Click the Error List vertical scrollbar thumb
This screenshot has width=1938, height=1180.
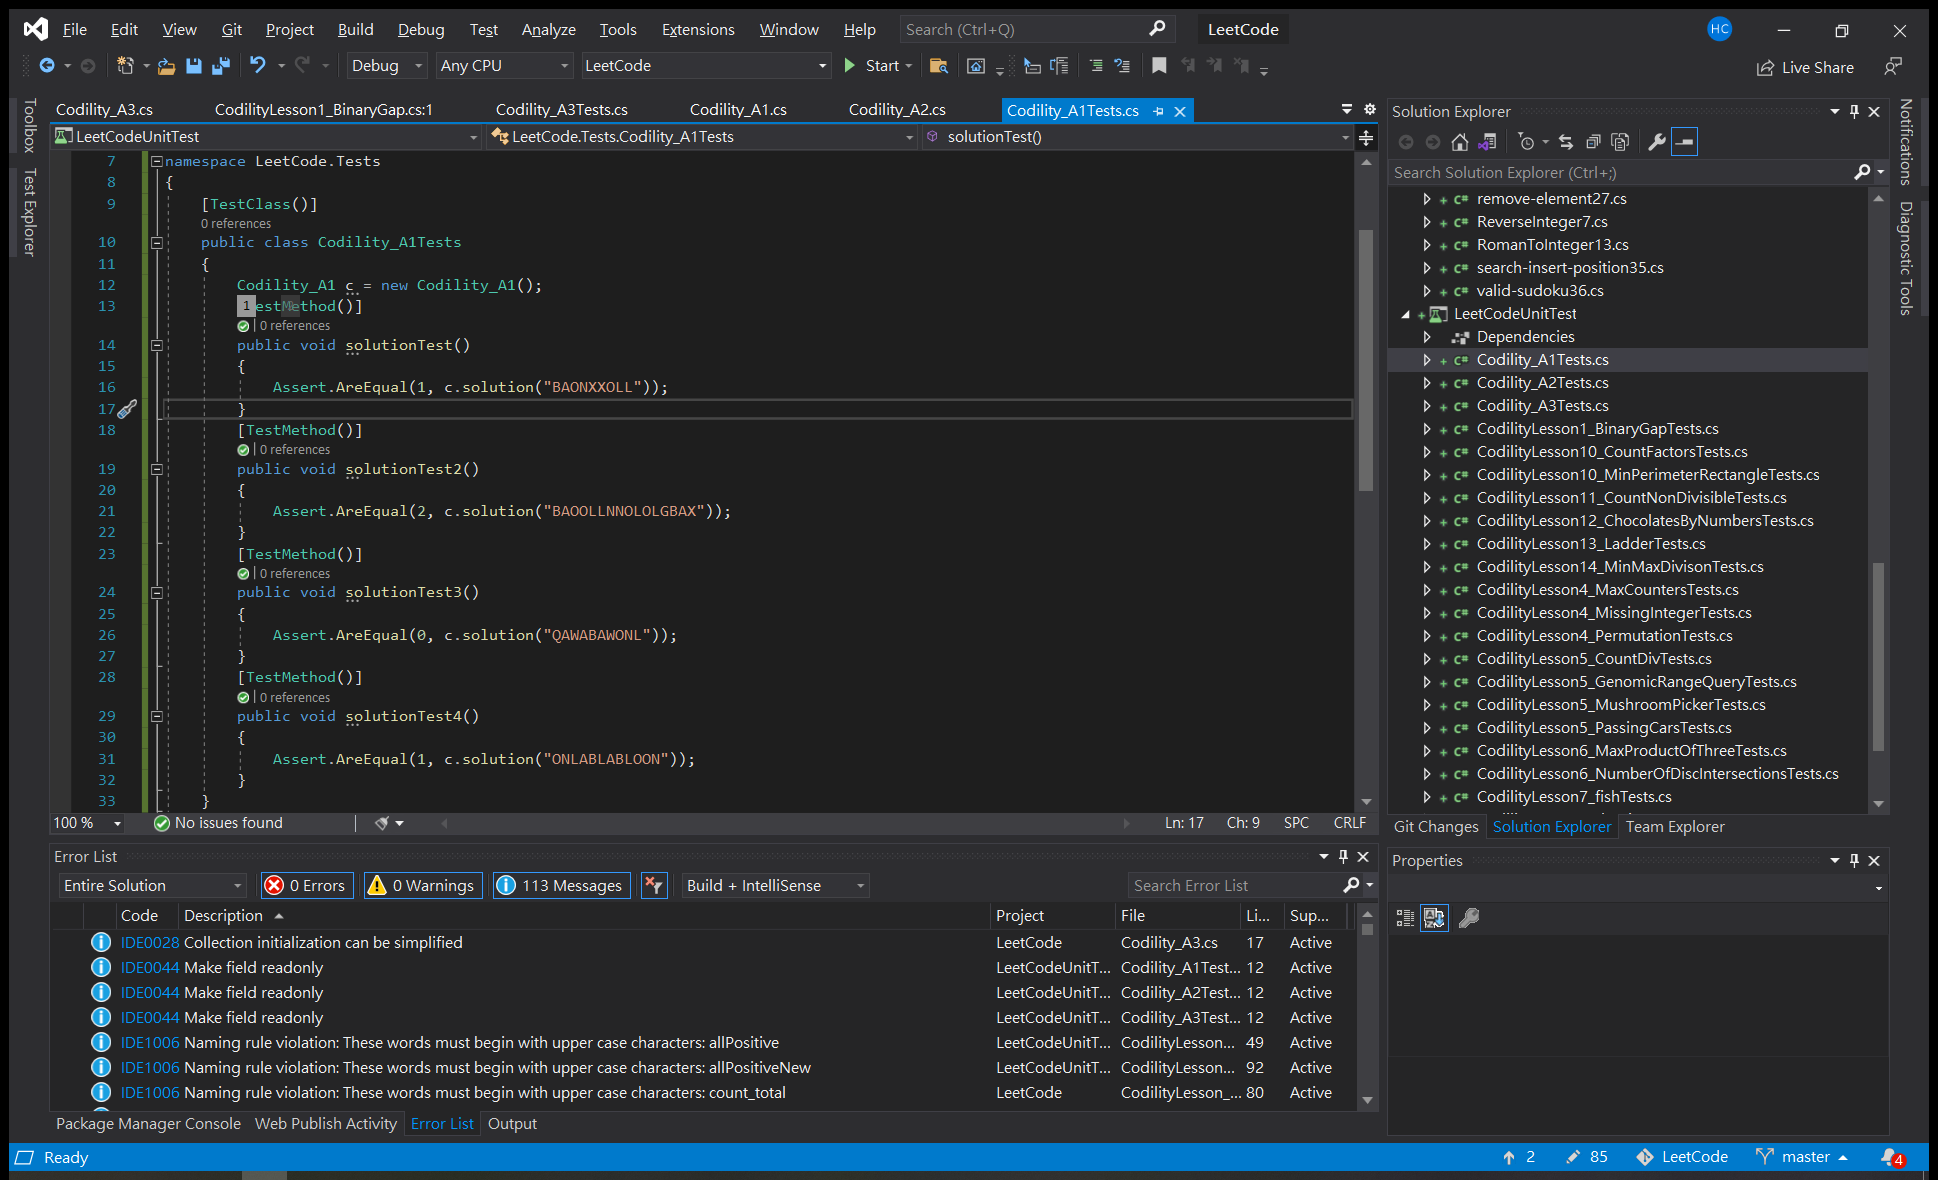pos(1367,928)
